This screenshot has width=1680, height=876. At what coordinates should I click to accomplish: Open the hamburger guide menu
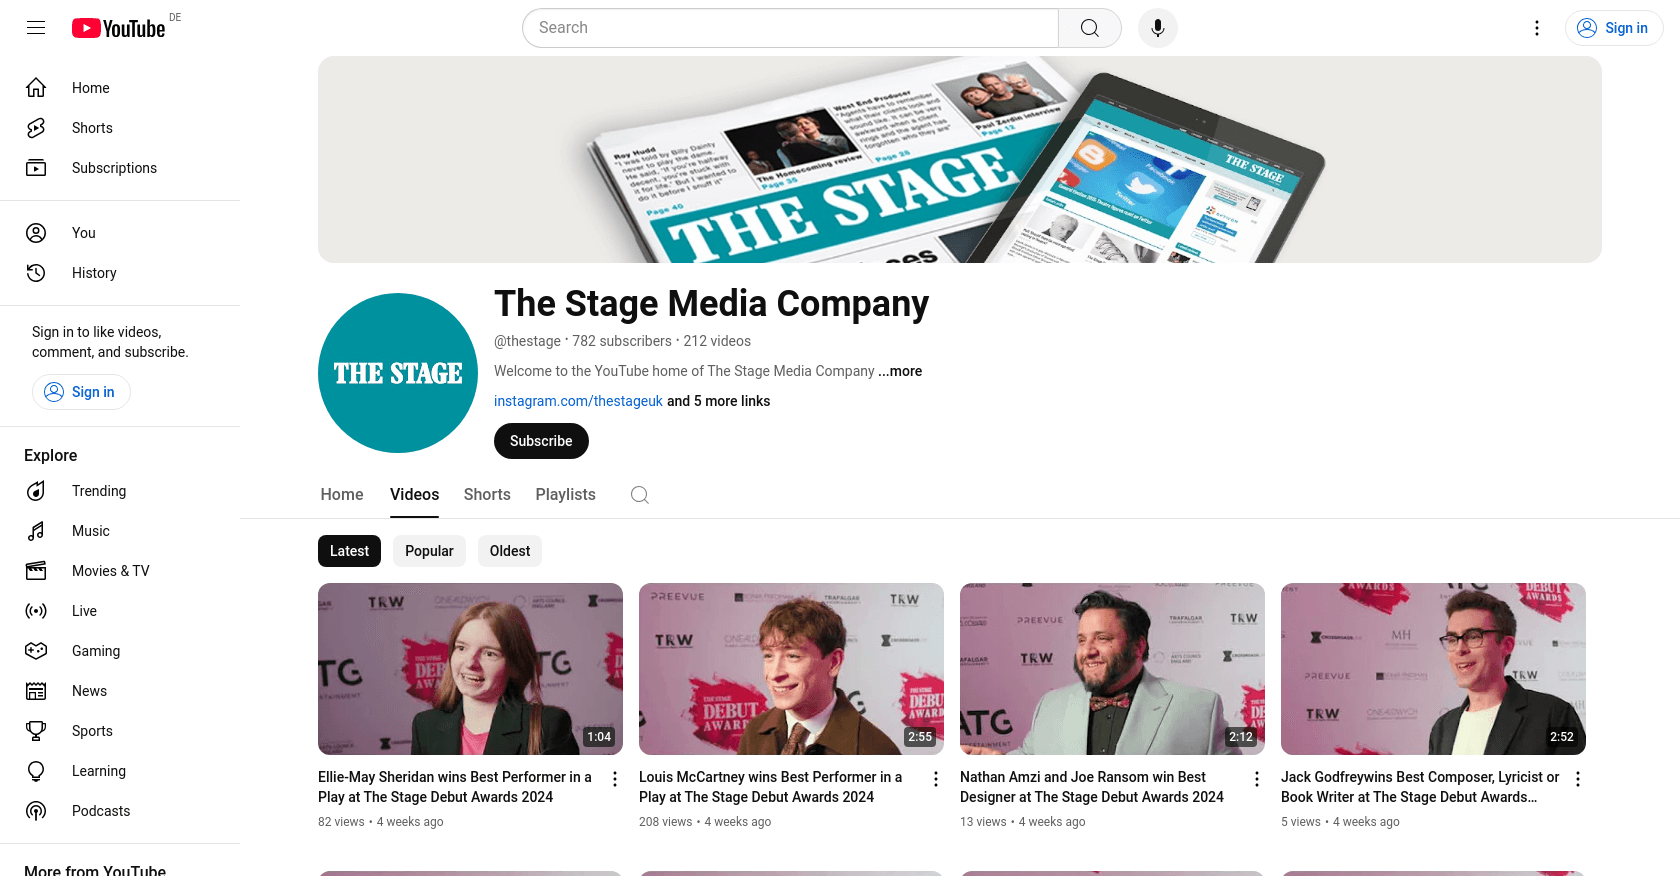tap(36, 28)
